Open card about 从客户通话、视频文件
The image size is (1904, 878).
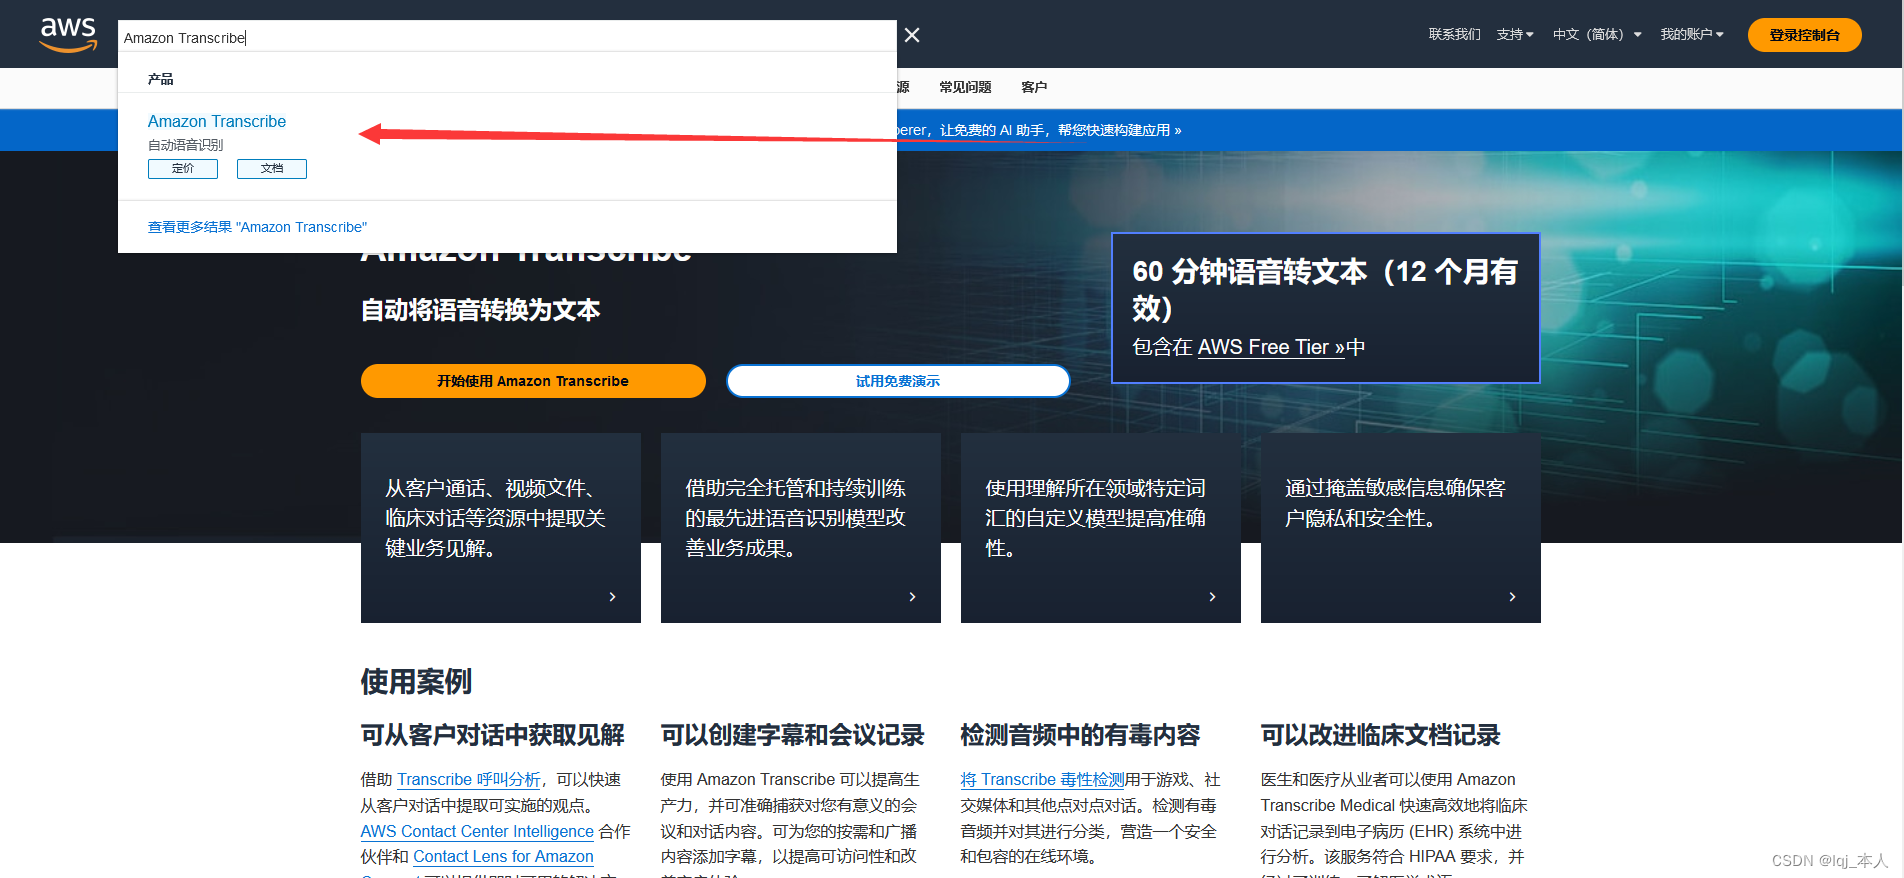click(501, 528)
